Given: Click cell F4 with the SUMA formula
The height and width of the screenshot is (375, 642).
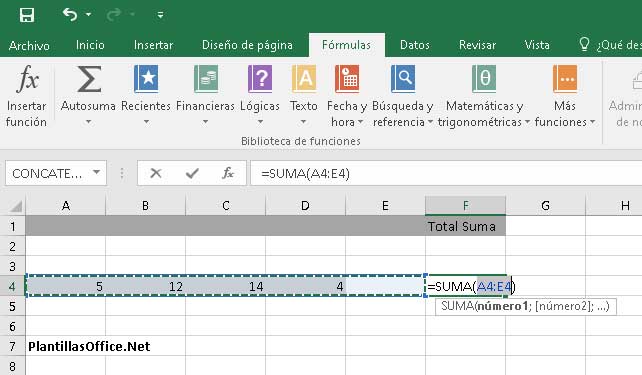Looking at the screenshot, I should tap(467, 286).
